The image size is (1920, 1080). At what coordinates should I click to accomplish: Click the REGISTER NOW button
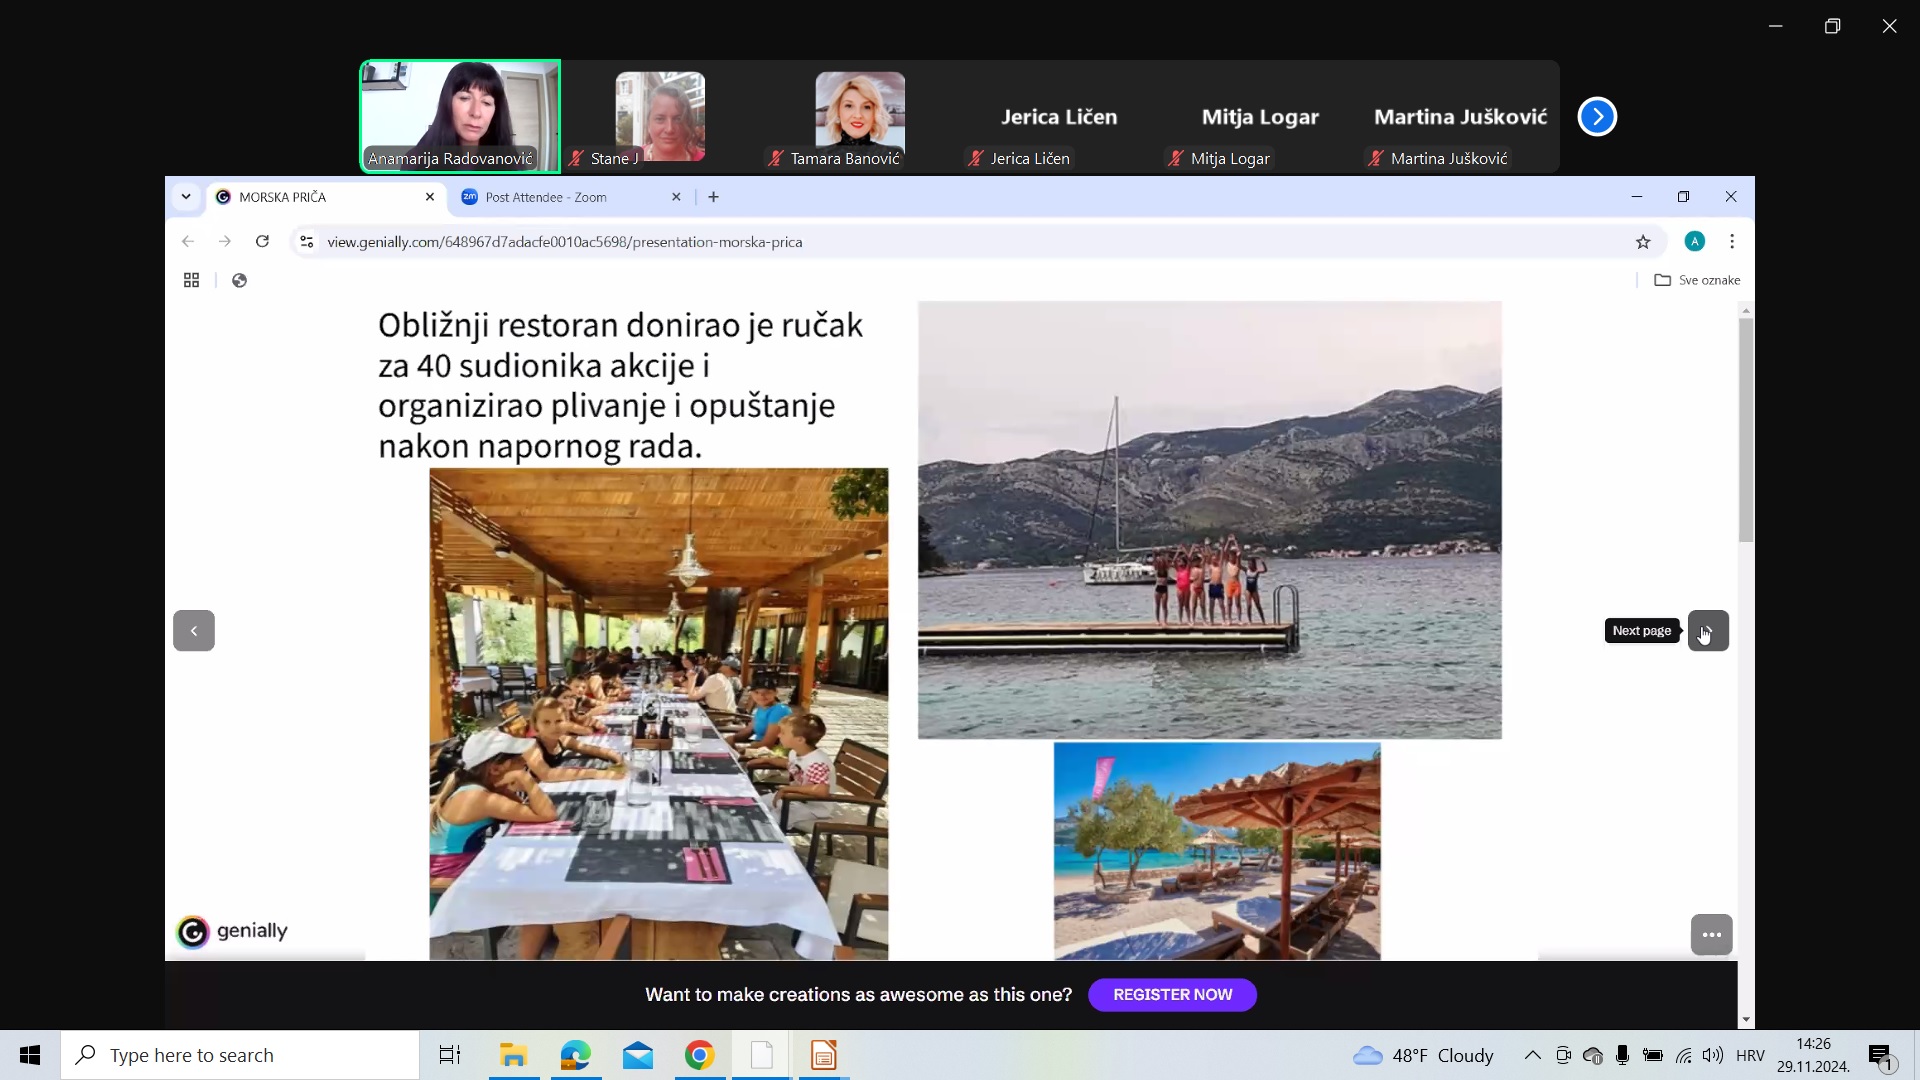[1172, 995]
